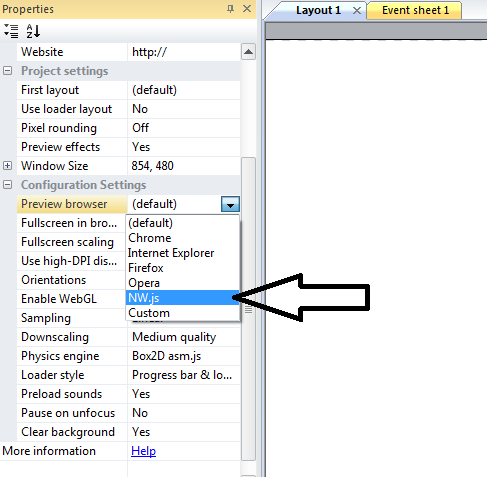Viewport: 487px width, 477px height.
Task: Collapse the Configuration Settings section
Action: point(8,185)
